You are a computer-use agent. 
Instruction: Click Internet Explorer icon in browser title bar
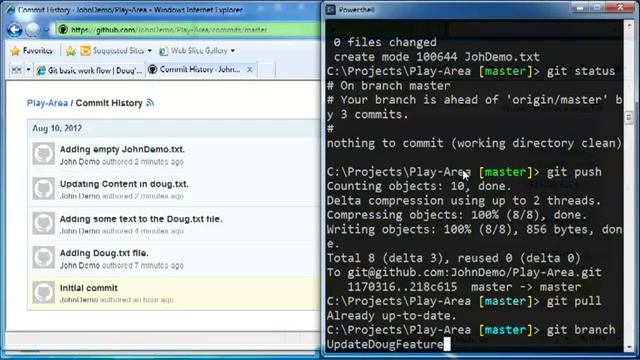point(10,9)
